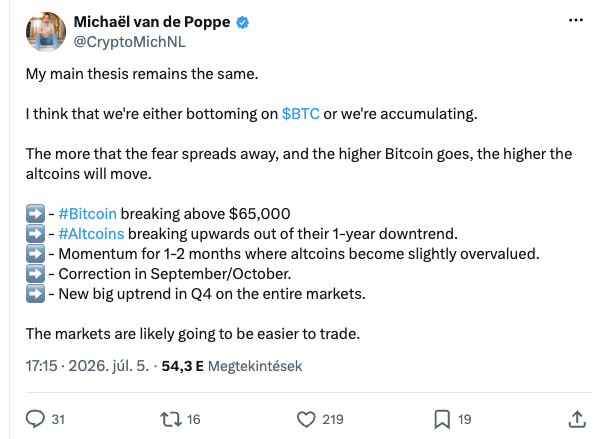Image resolution: width=607 pixels, height=439 pixels.
Task: Open the #Altcoins hashtag
Action: point(91,234)
